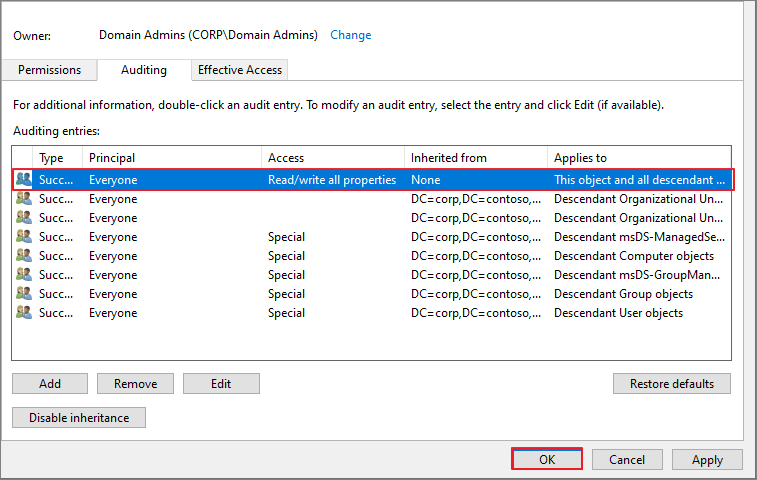The width and height of the screenshot is (757, 480).
Task: Click inherited DC=corp path in Descendant User objects row
Action: tap(476, 313)
